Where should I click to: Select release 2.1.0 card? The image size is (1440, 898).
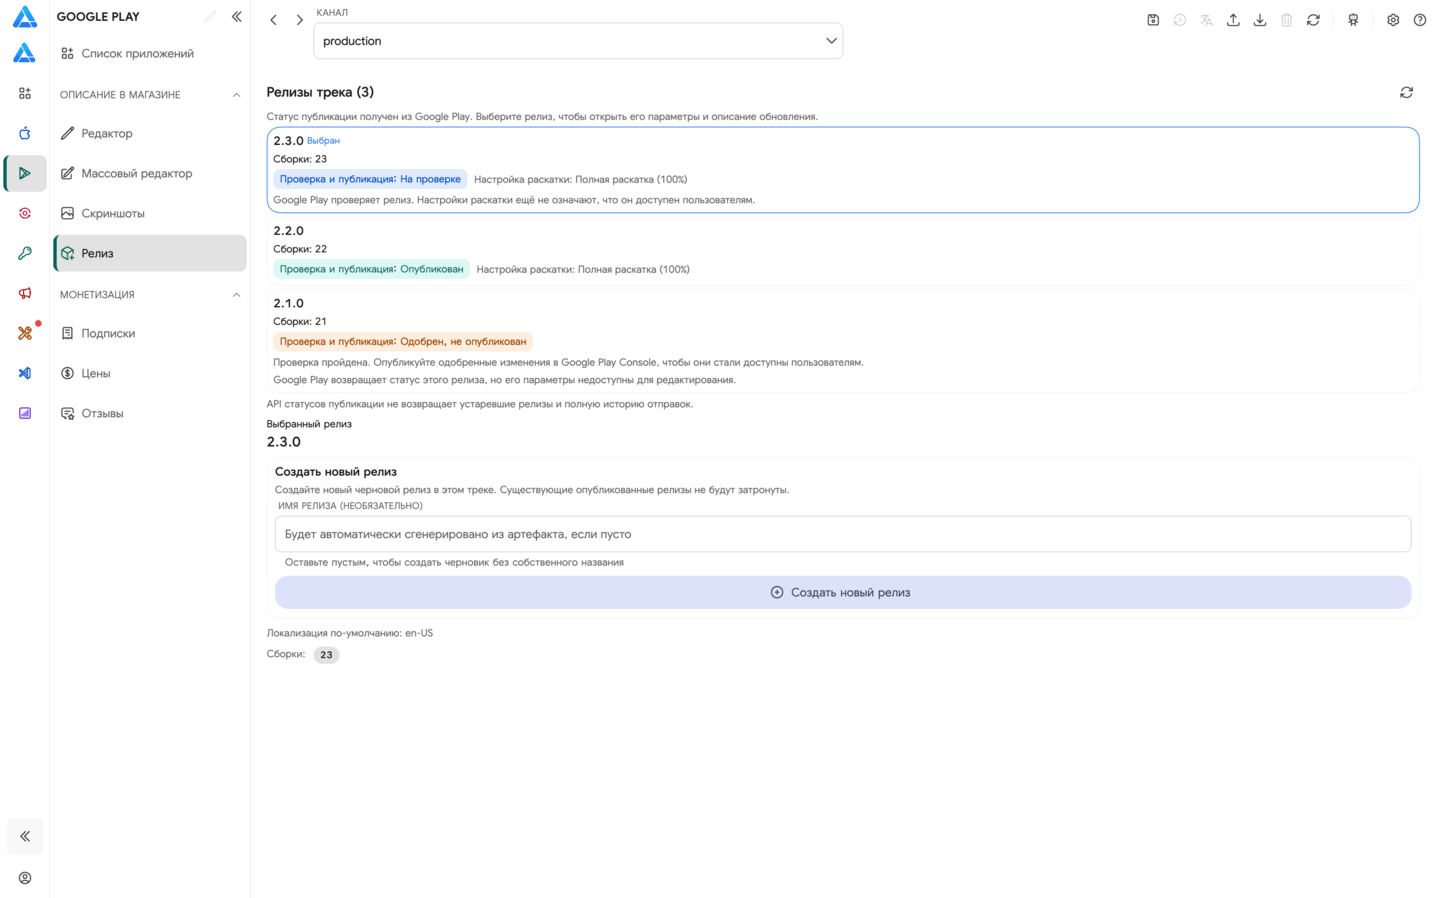[843, 341]
